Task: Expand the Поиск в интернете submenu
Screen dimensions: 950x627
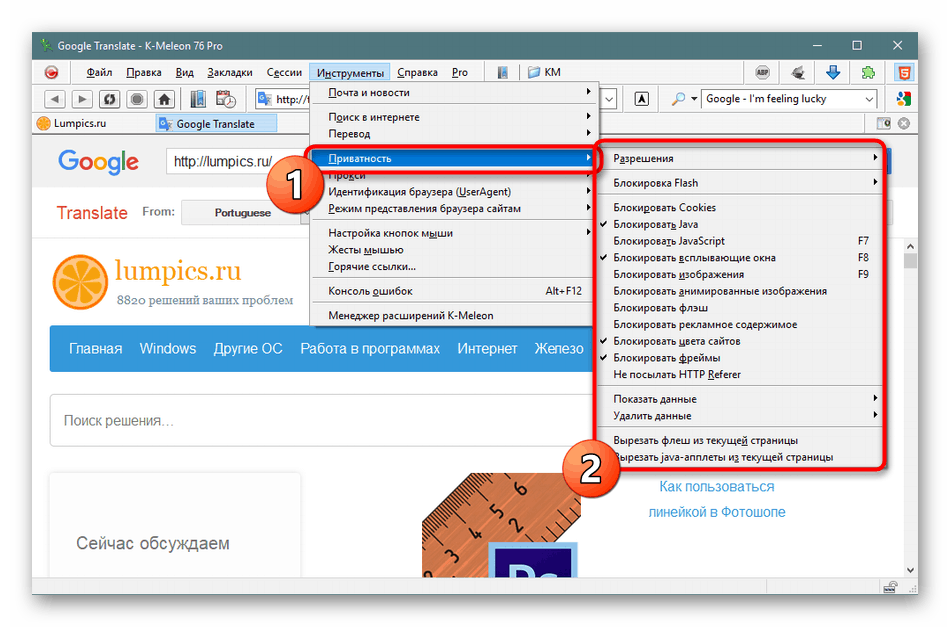Action: coord(454,117)
